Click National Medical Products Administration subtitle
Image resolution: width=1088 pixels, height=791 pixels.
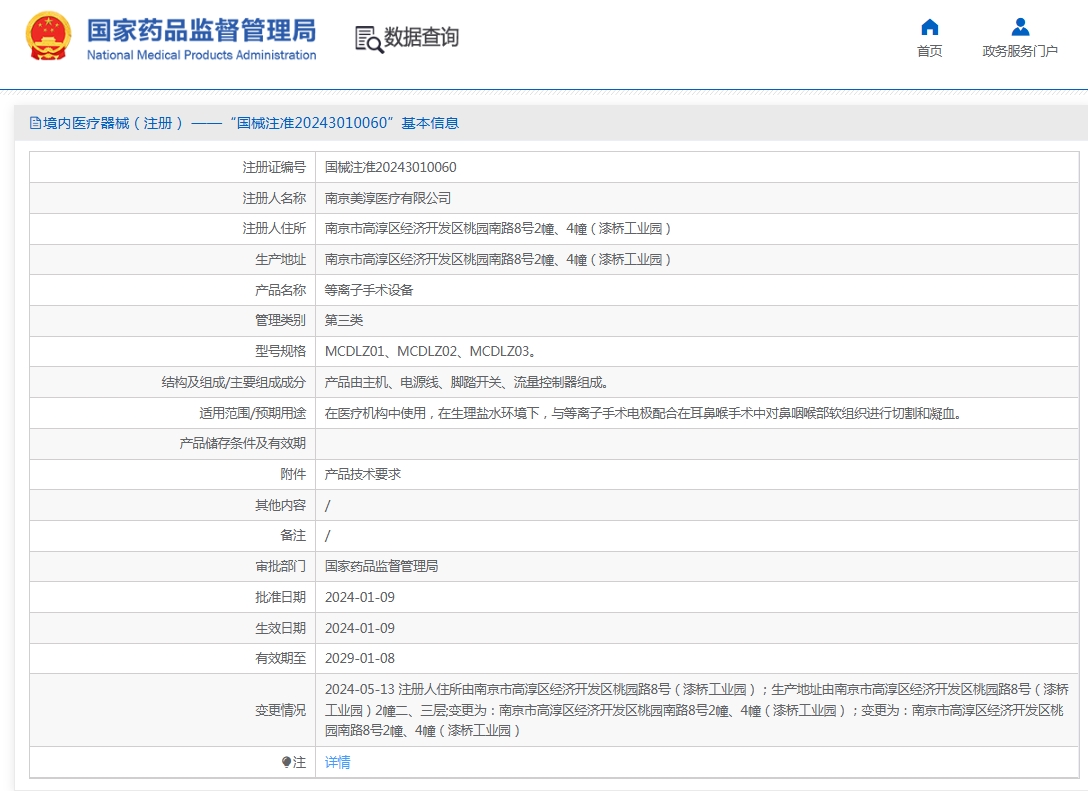pos(201,55)
